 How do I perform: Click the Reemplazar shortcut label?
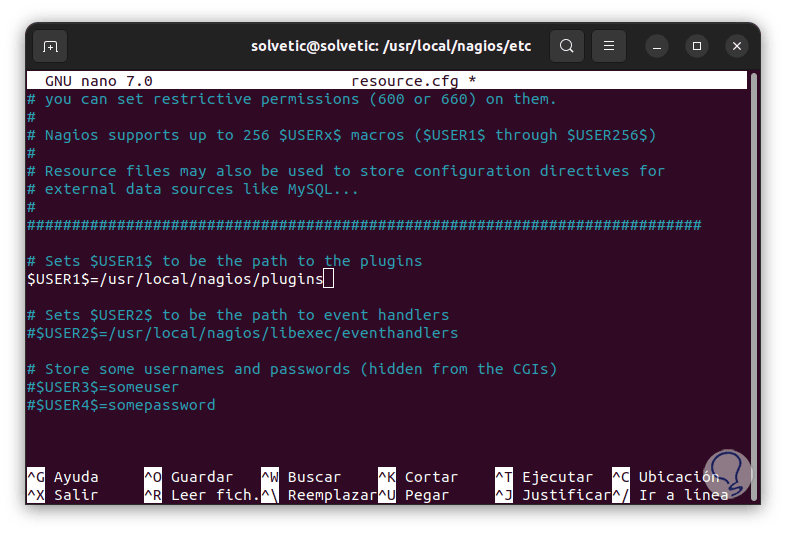(x=332, y=495)
